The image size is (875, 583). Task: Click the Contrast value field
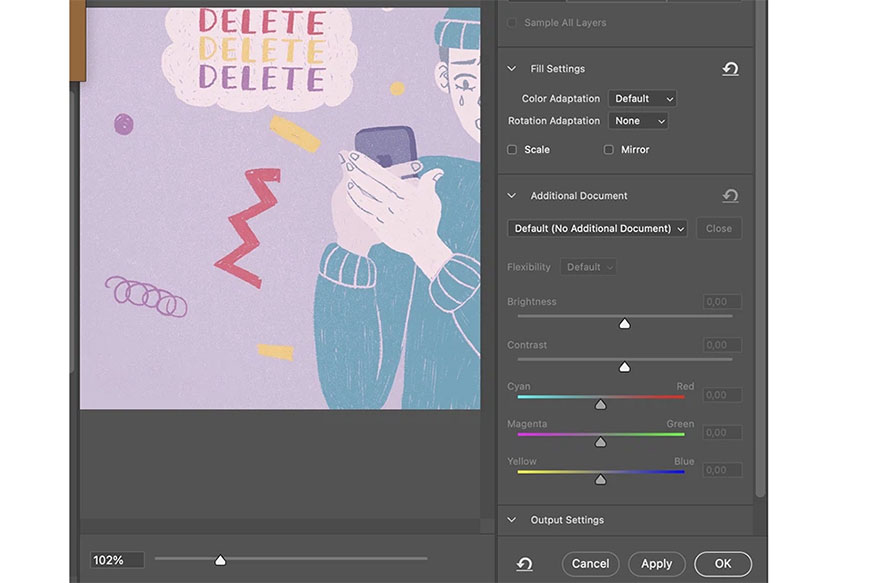coord(722,345)
